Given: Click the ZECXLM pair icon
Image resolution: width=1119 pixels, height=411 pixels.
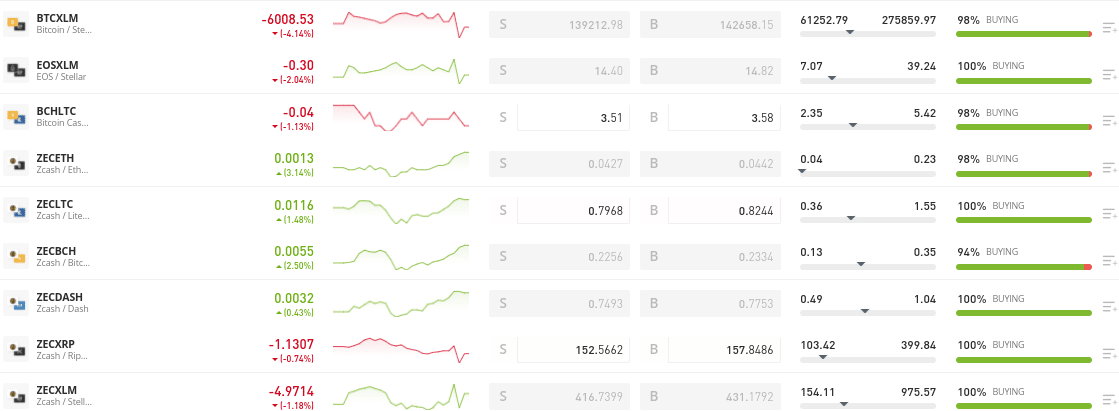Looking at the screenshot, I should click(x=16, y=395).
